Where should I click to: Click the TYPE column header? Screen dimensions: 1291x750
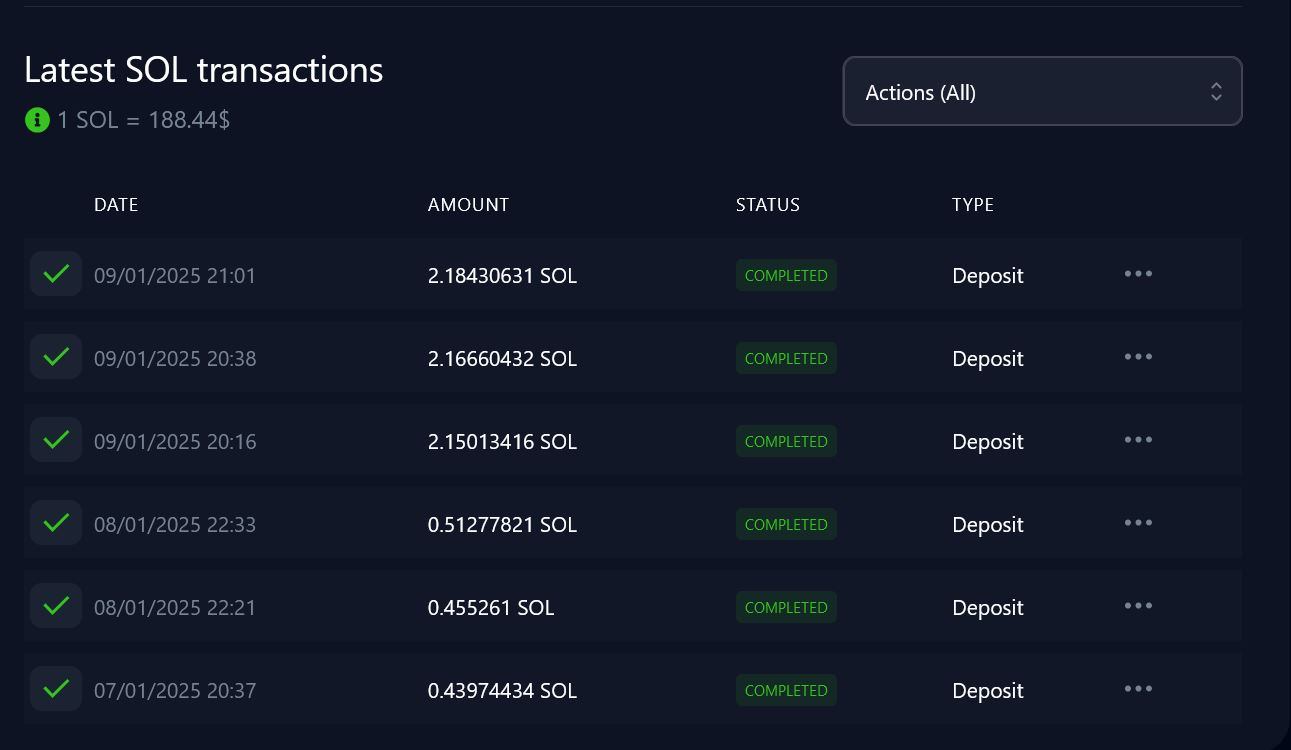point(972,205)
